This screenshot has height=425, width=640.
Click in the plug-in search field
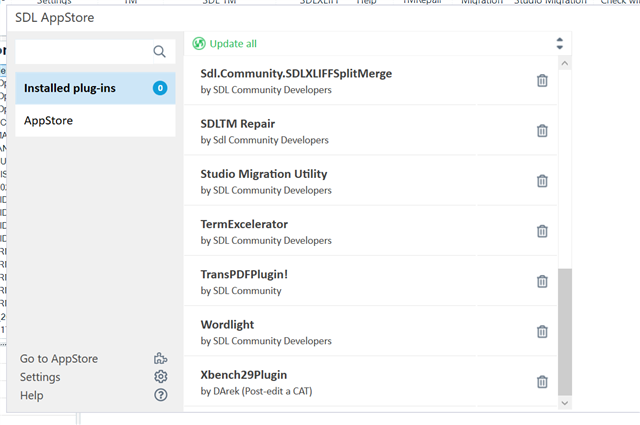[84, 51]
